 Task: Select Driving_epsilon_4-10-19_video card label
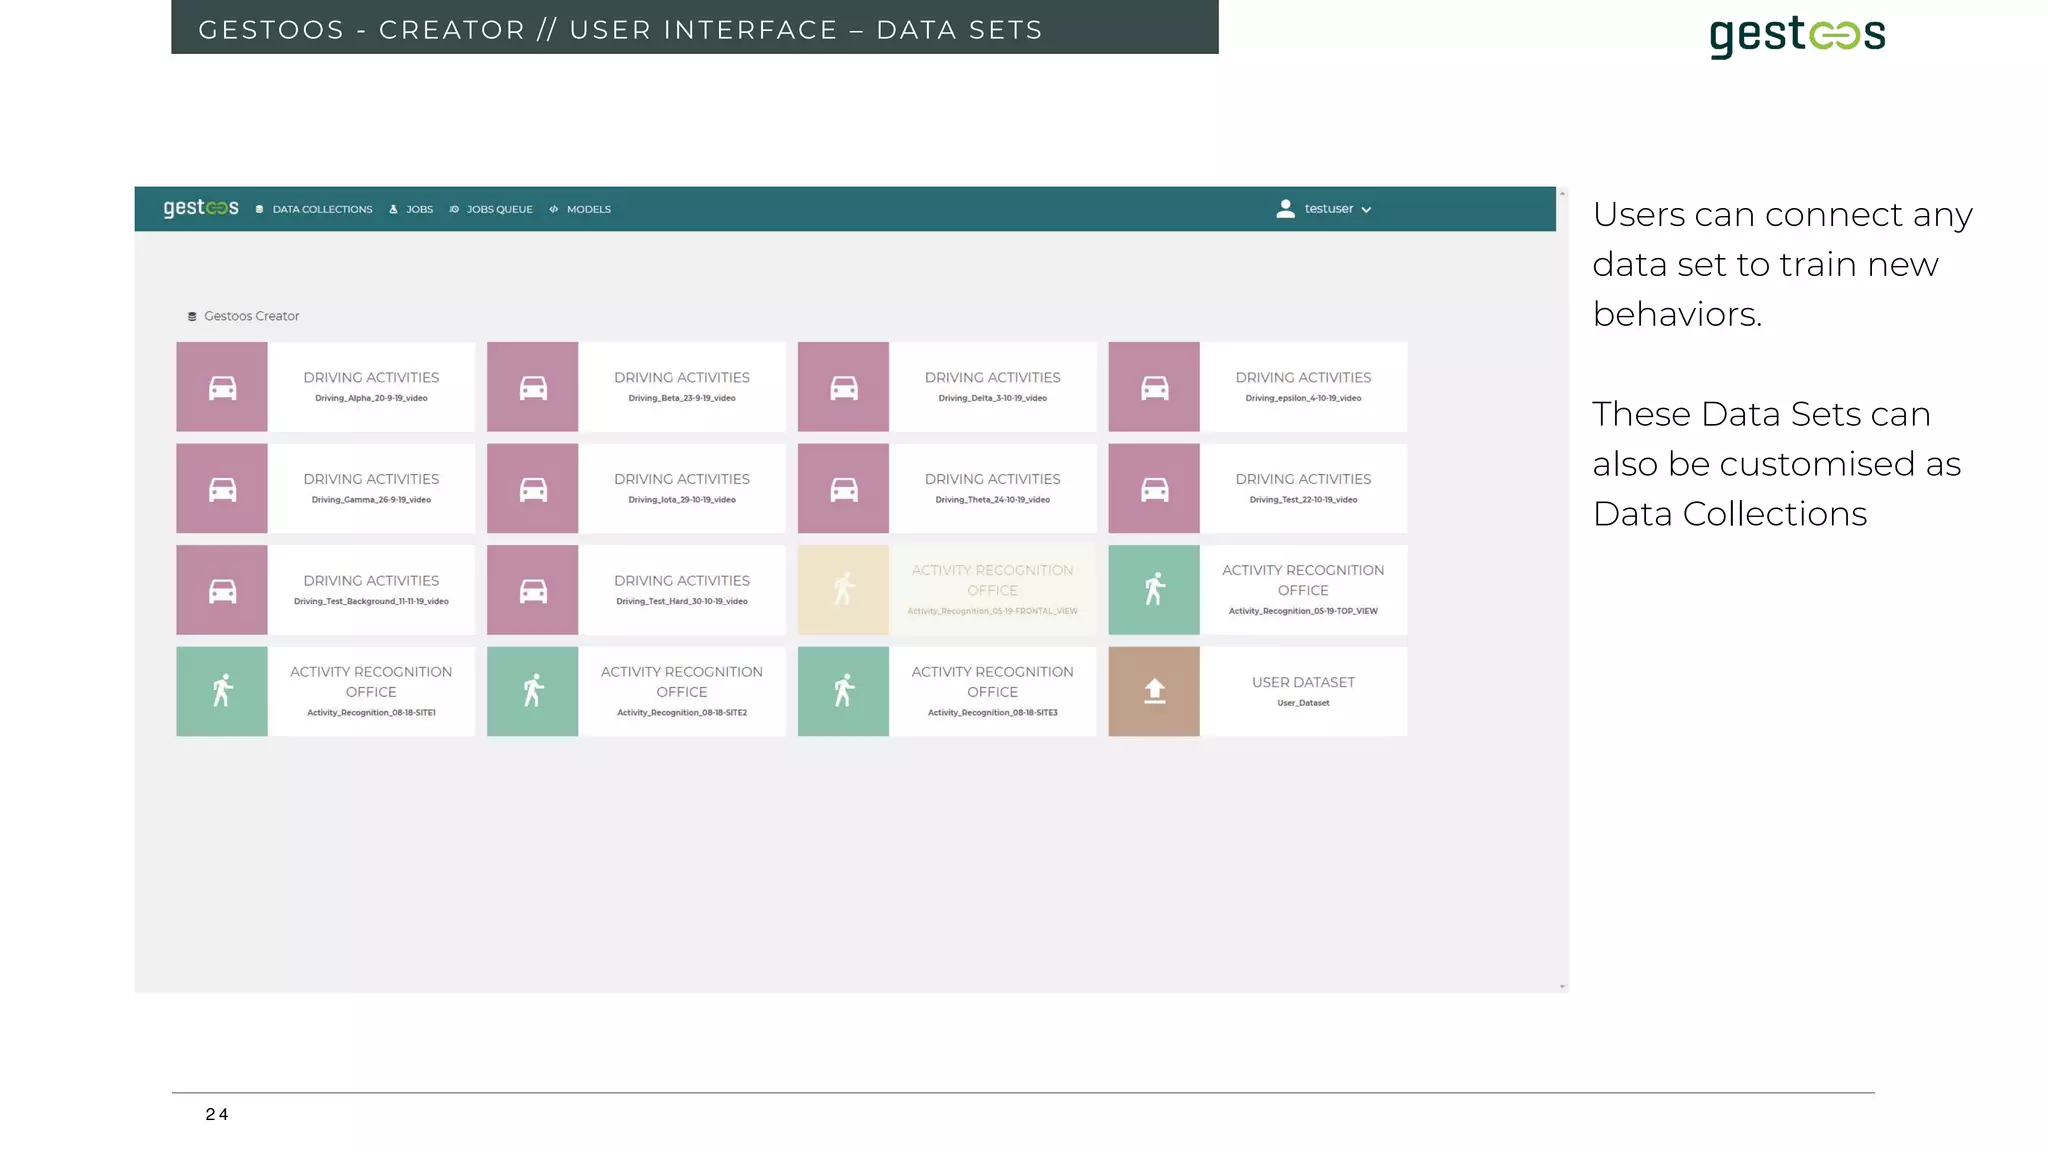(1303, 398)
